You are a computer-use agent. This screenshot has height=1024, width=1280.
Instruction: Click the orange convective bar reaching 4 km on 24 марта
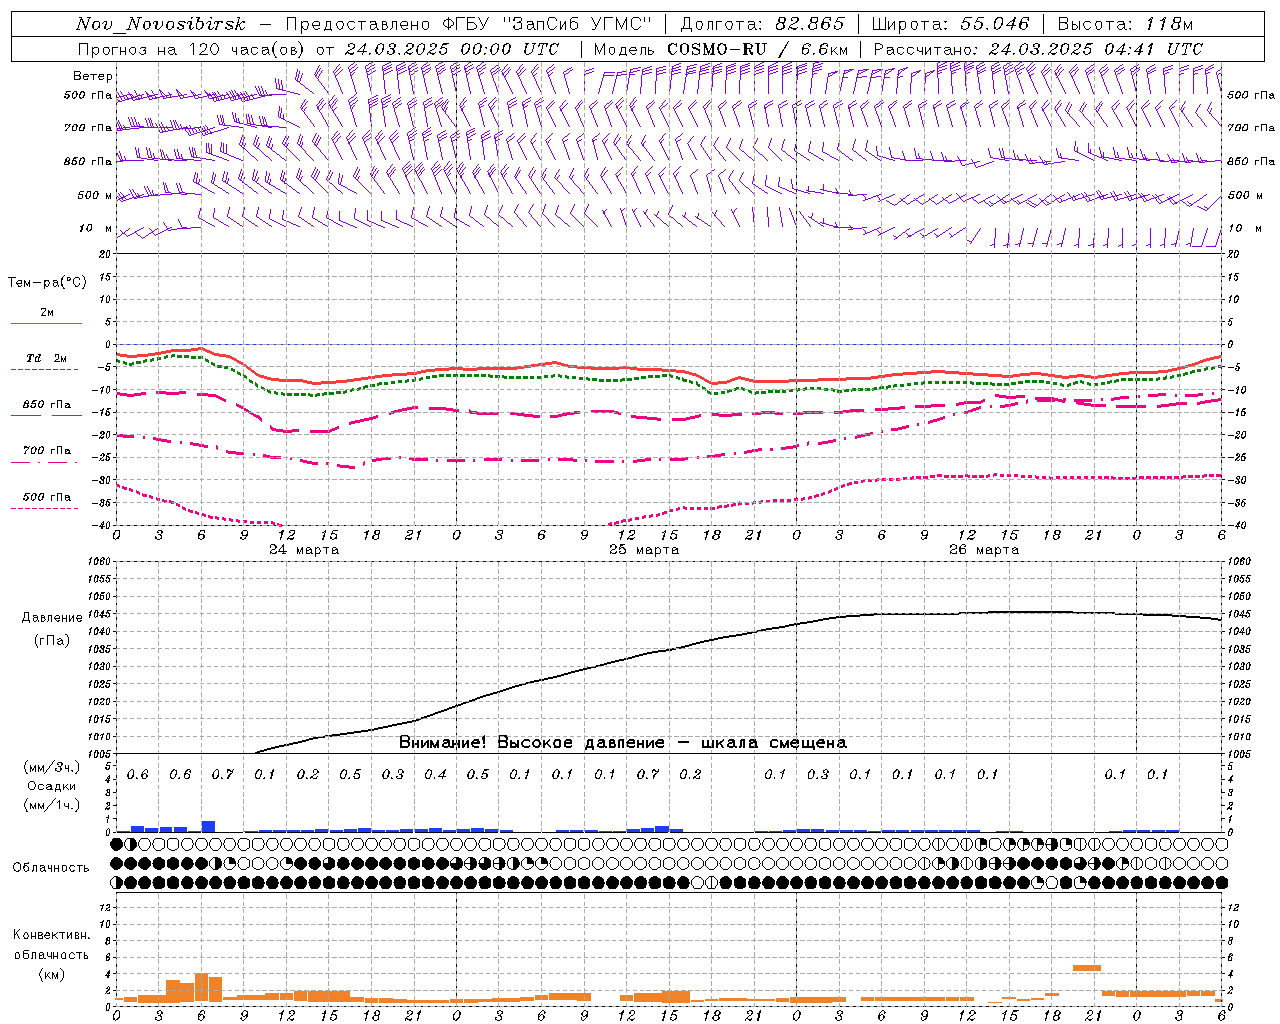(x=201, y=988)
